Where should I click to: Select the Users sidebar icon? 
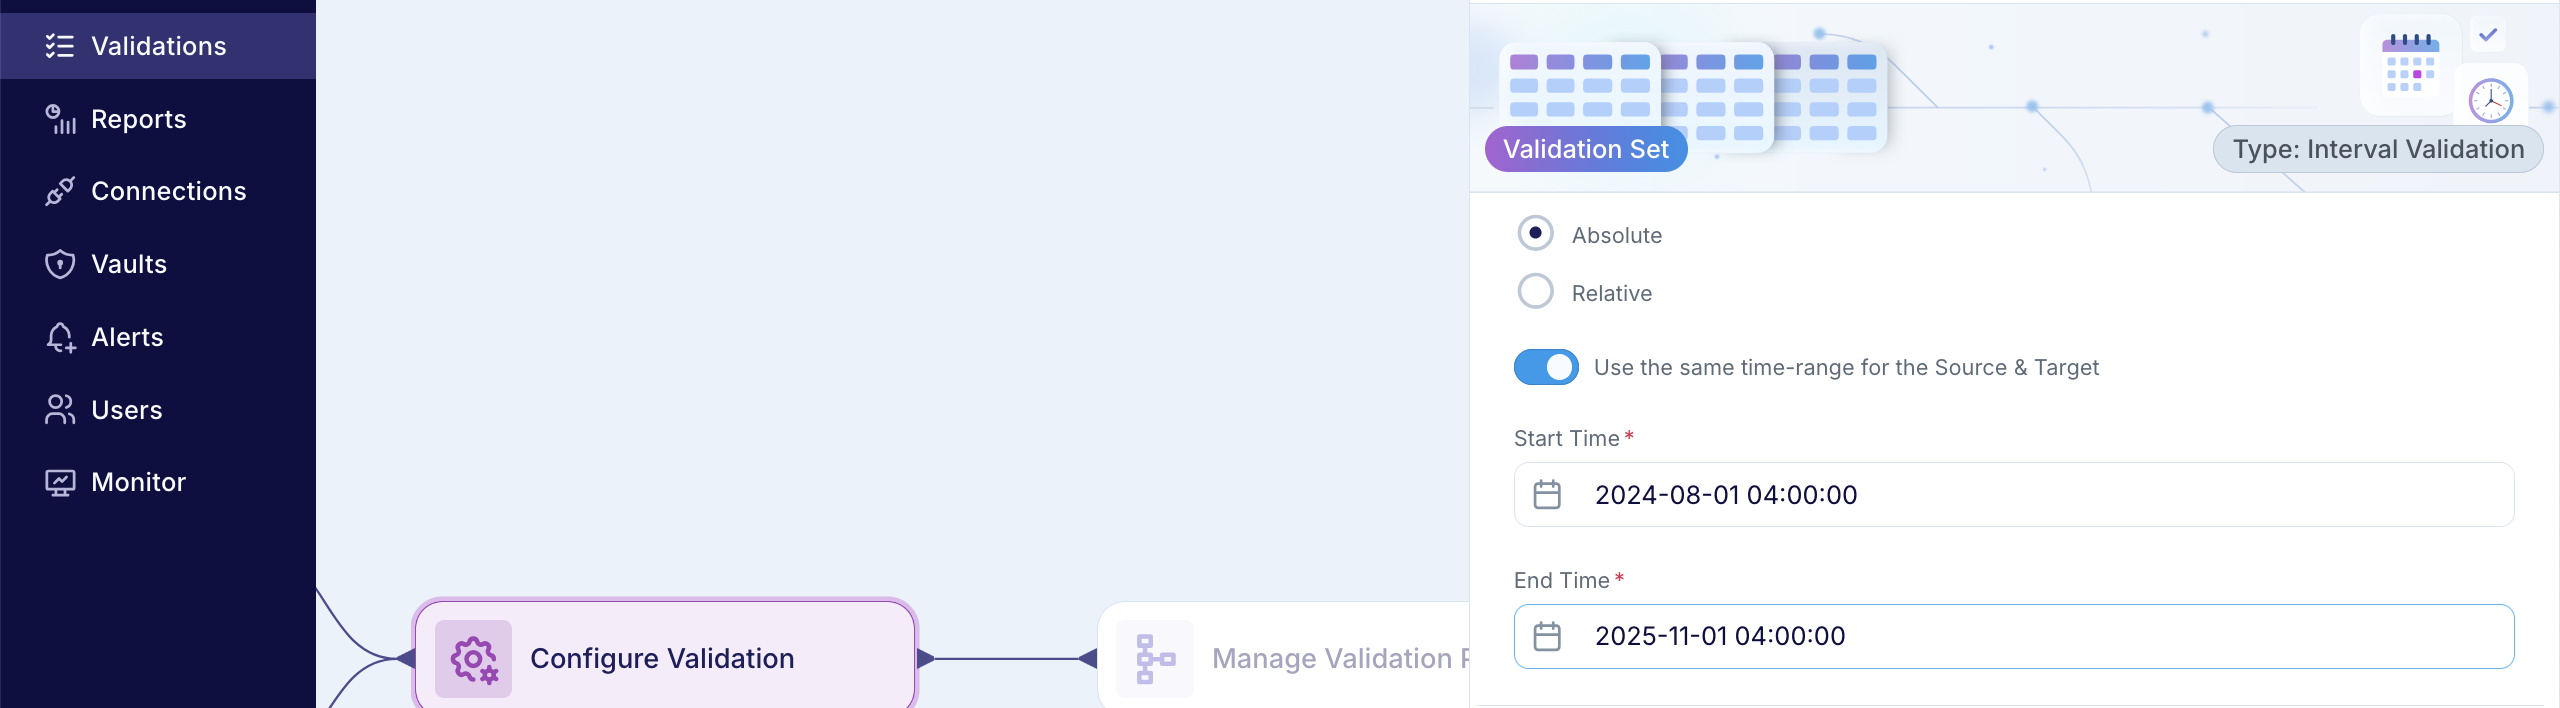[59, 409]
